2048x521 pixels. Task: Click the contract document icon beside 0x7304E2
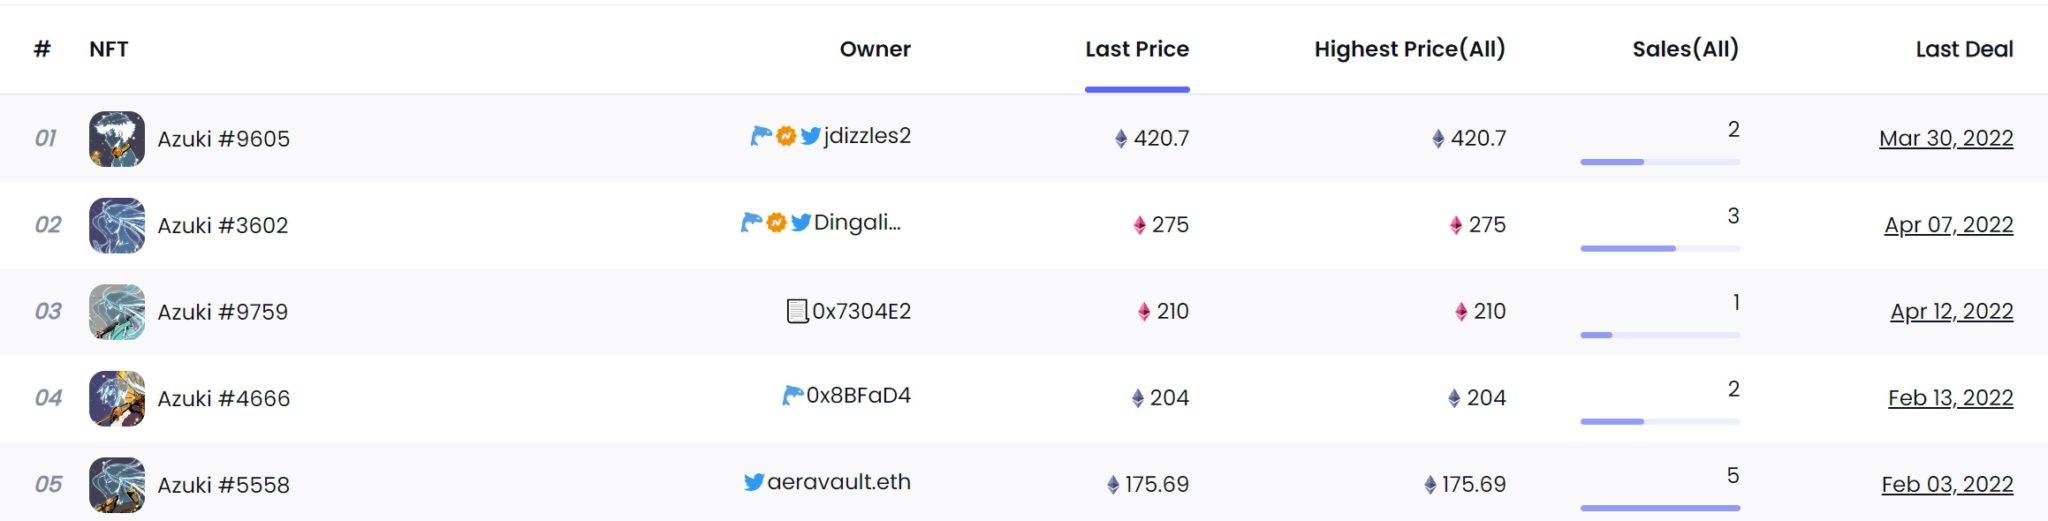pos(797,312)
